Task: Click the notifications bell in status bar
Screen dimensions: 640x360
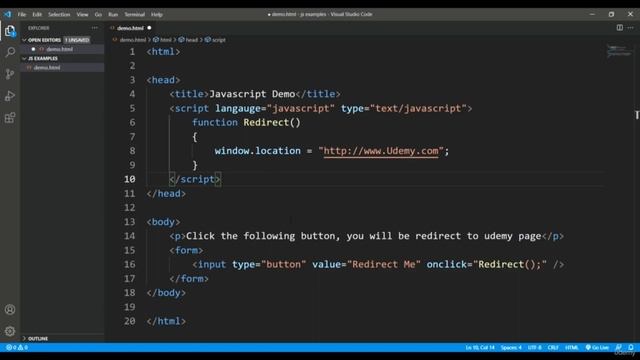Action: coord(631,347)
